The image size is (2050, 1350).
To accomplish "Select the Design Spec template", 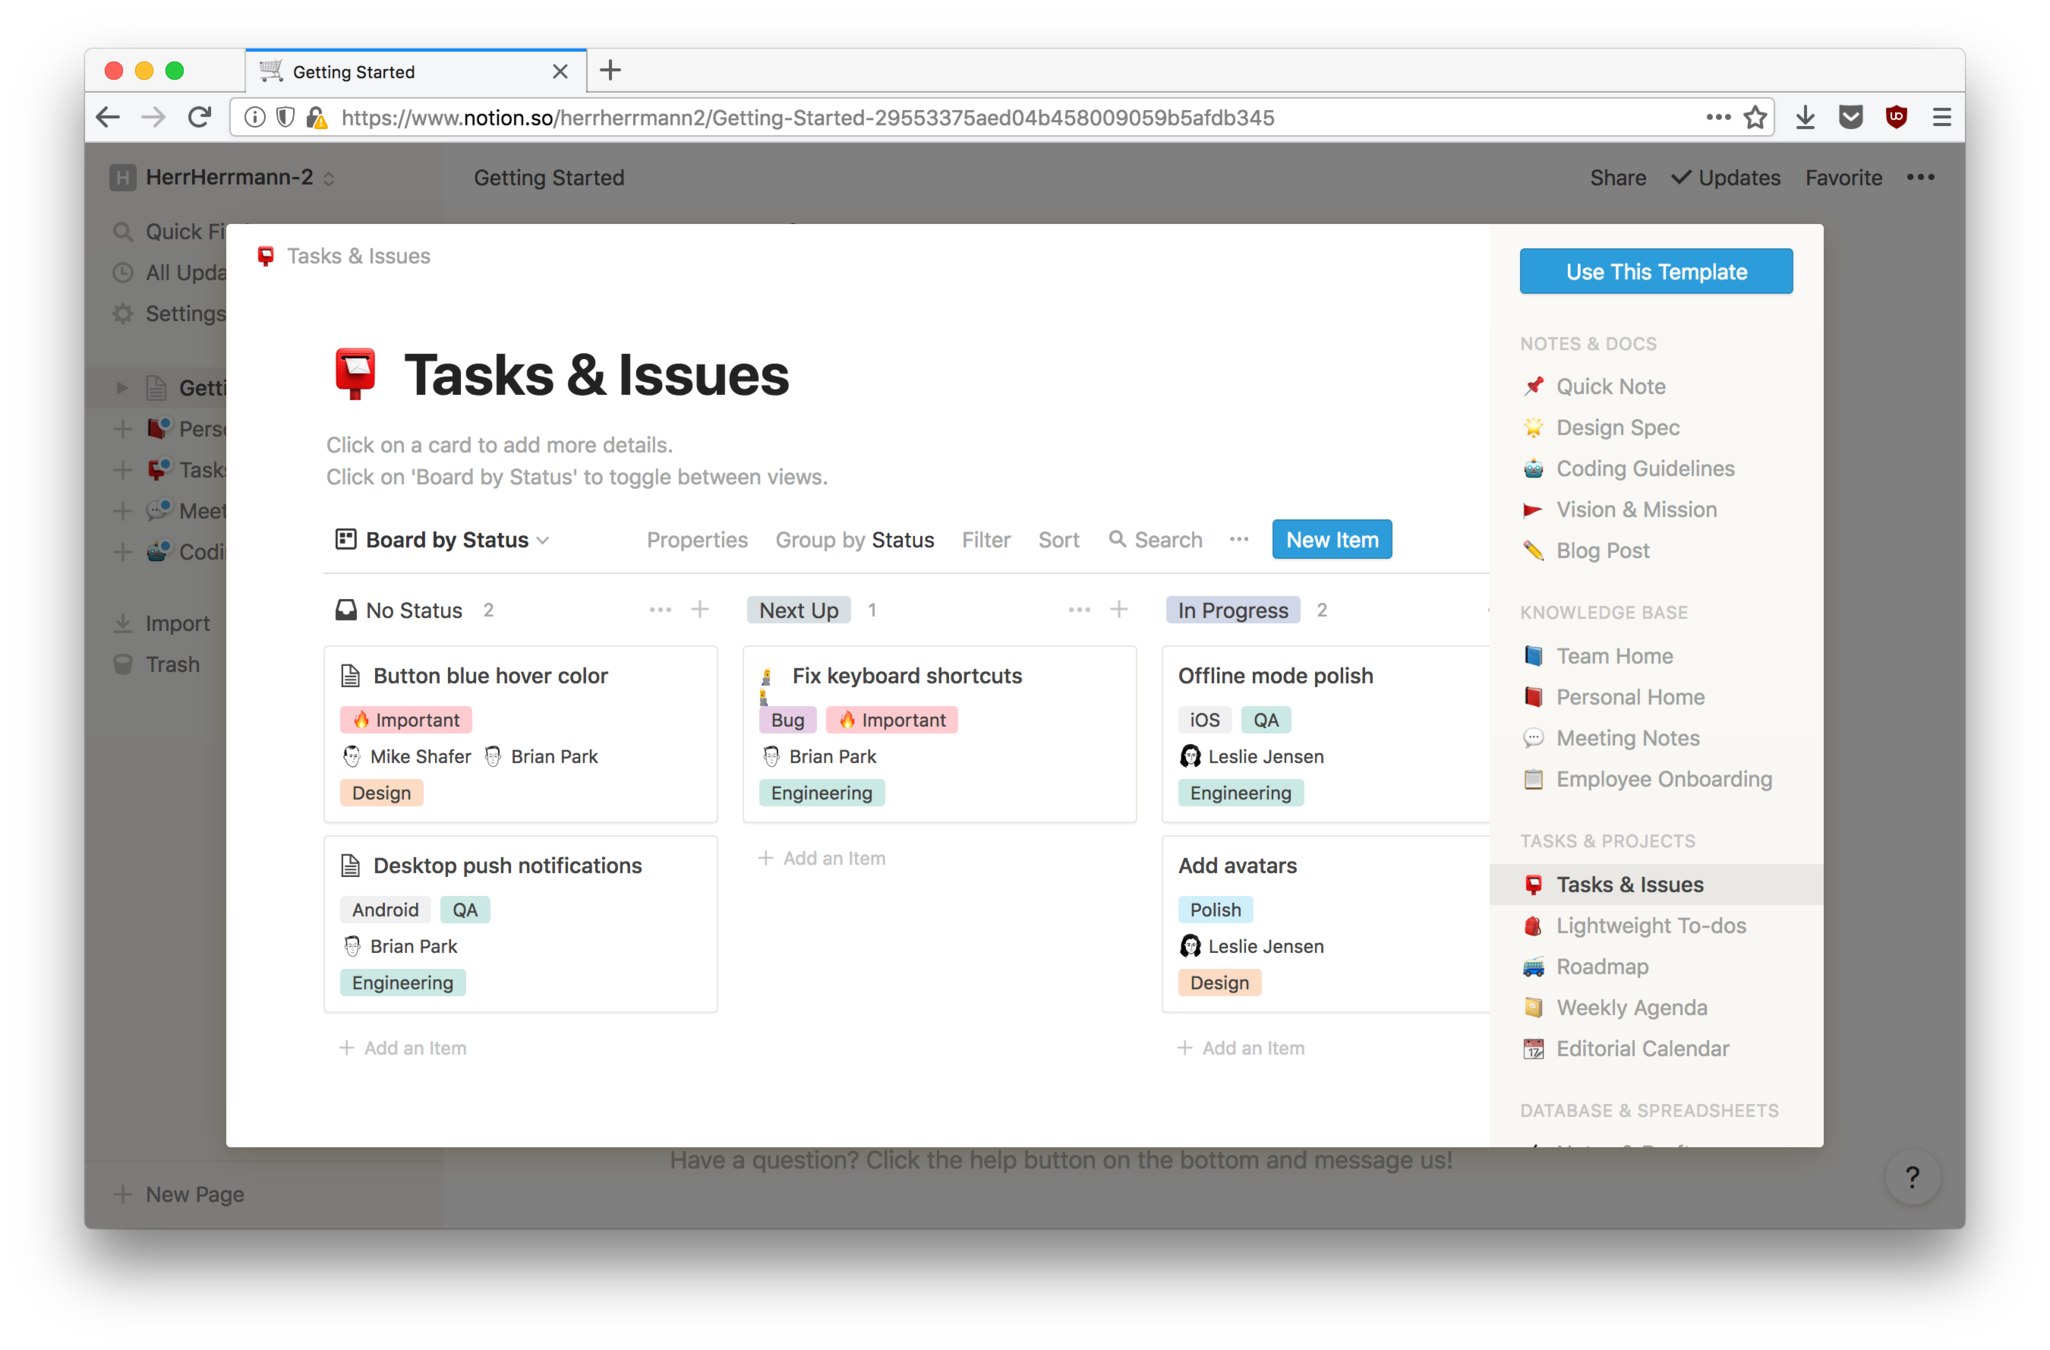I will coord(1617,428).
